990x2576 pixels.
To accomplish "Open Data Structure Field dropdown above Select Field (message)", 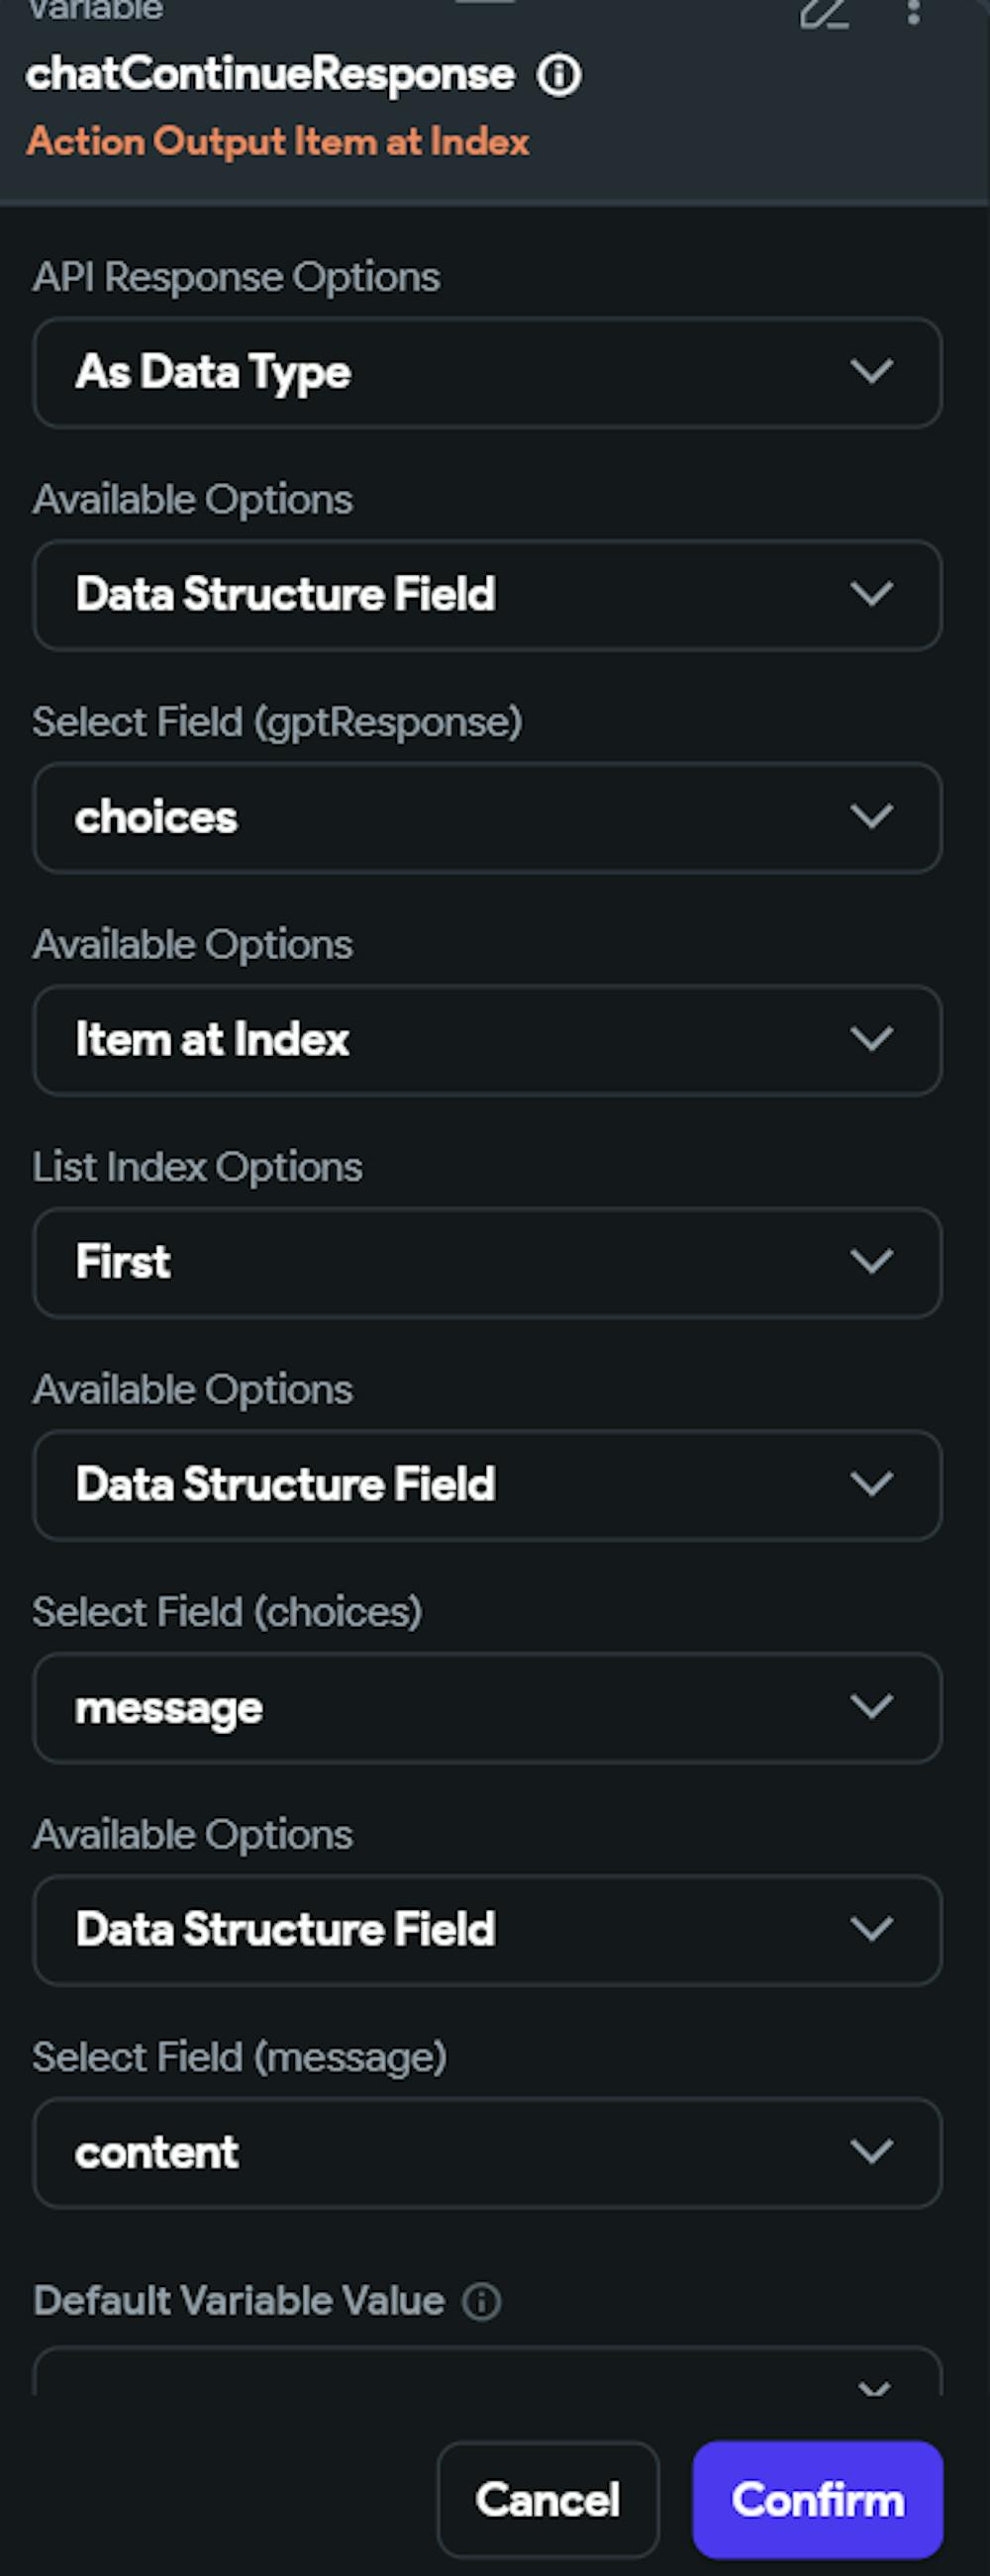I will click(x=487, y=1930).
